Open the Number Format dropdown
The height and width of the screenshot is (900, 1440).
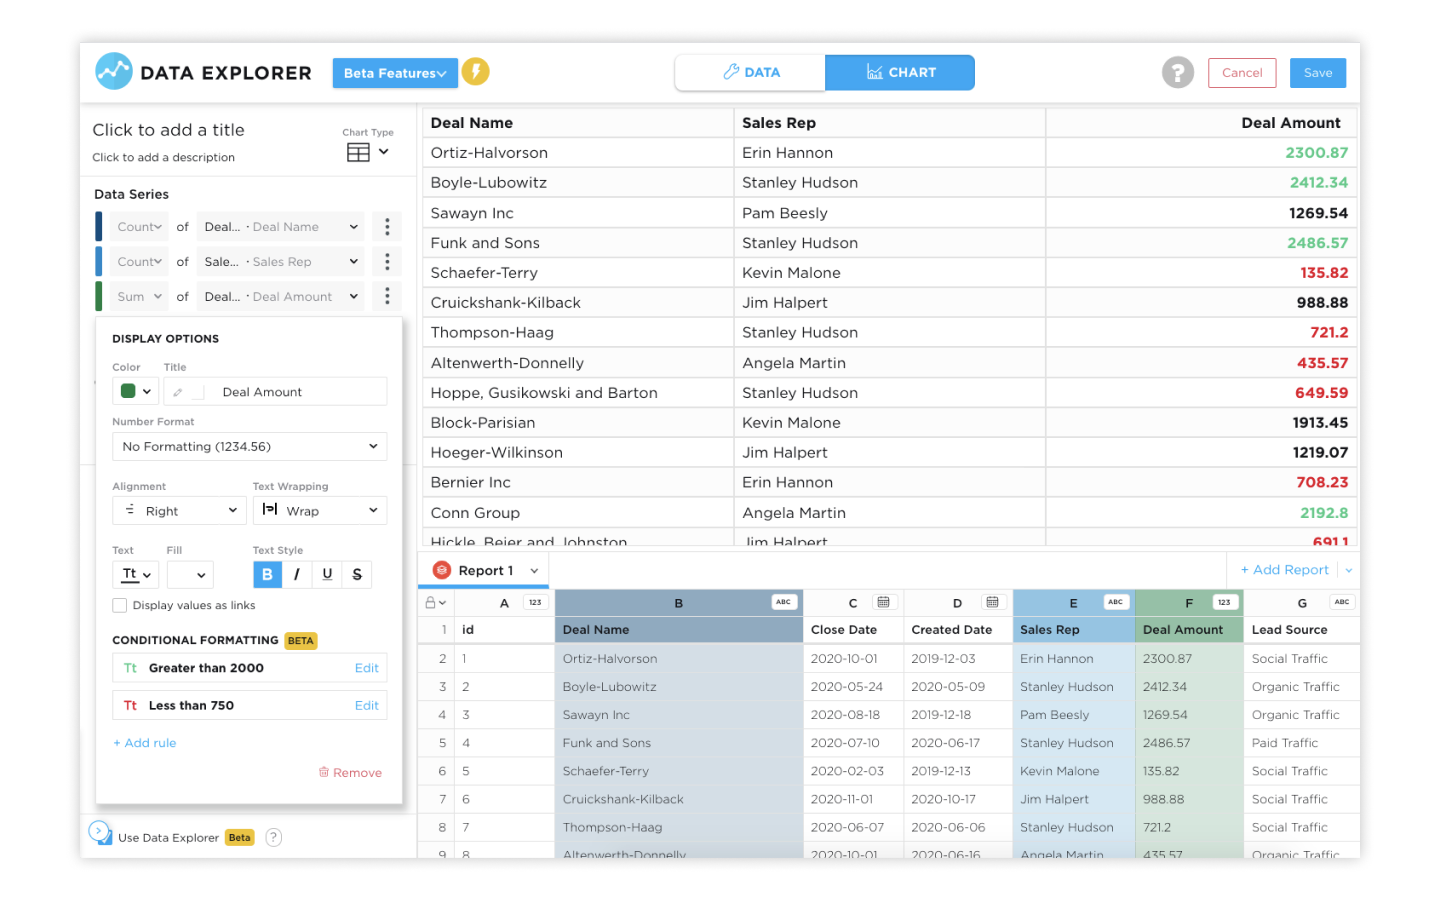(x=249, y=447)
